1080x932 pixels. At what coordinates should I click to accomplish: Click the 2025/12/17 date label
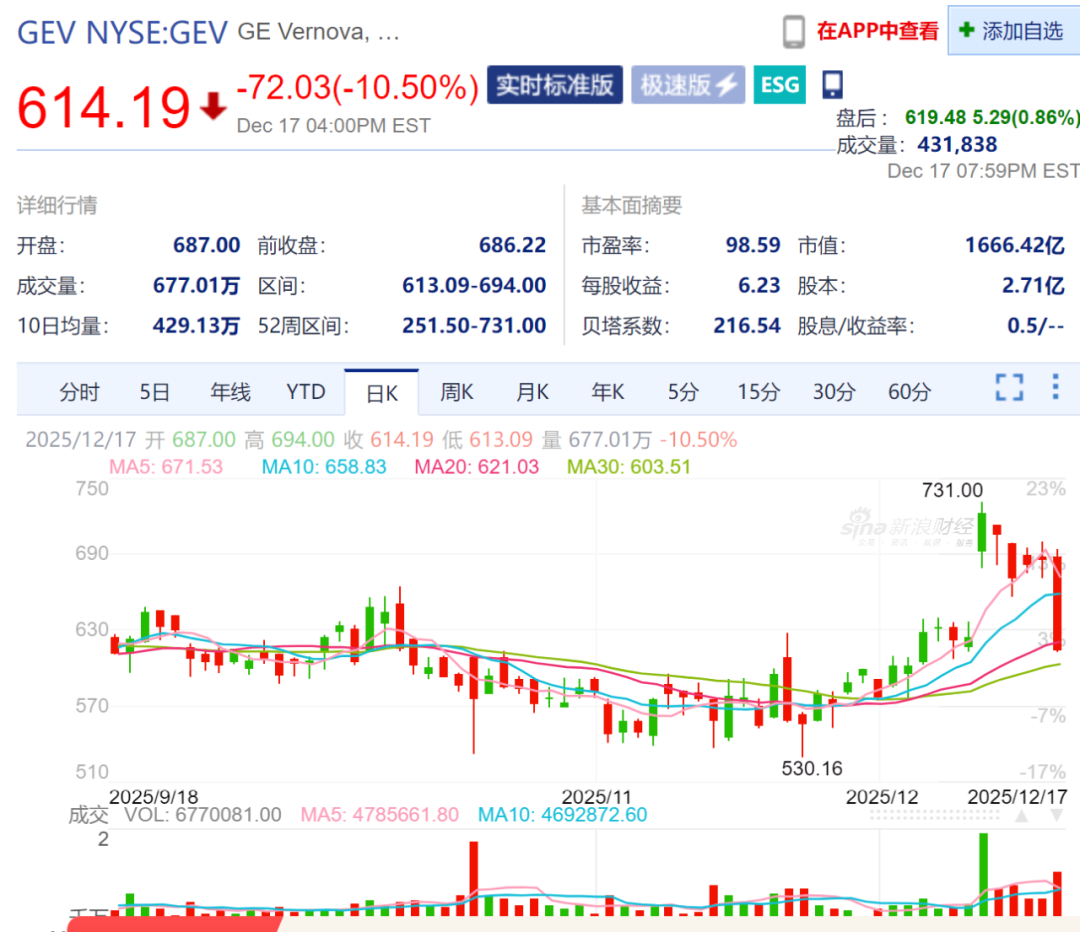[1017, 797]
